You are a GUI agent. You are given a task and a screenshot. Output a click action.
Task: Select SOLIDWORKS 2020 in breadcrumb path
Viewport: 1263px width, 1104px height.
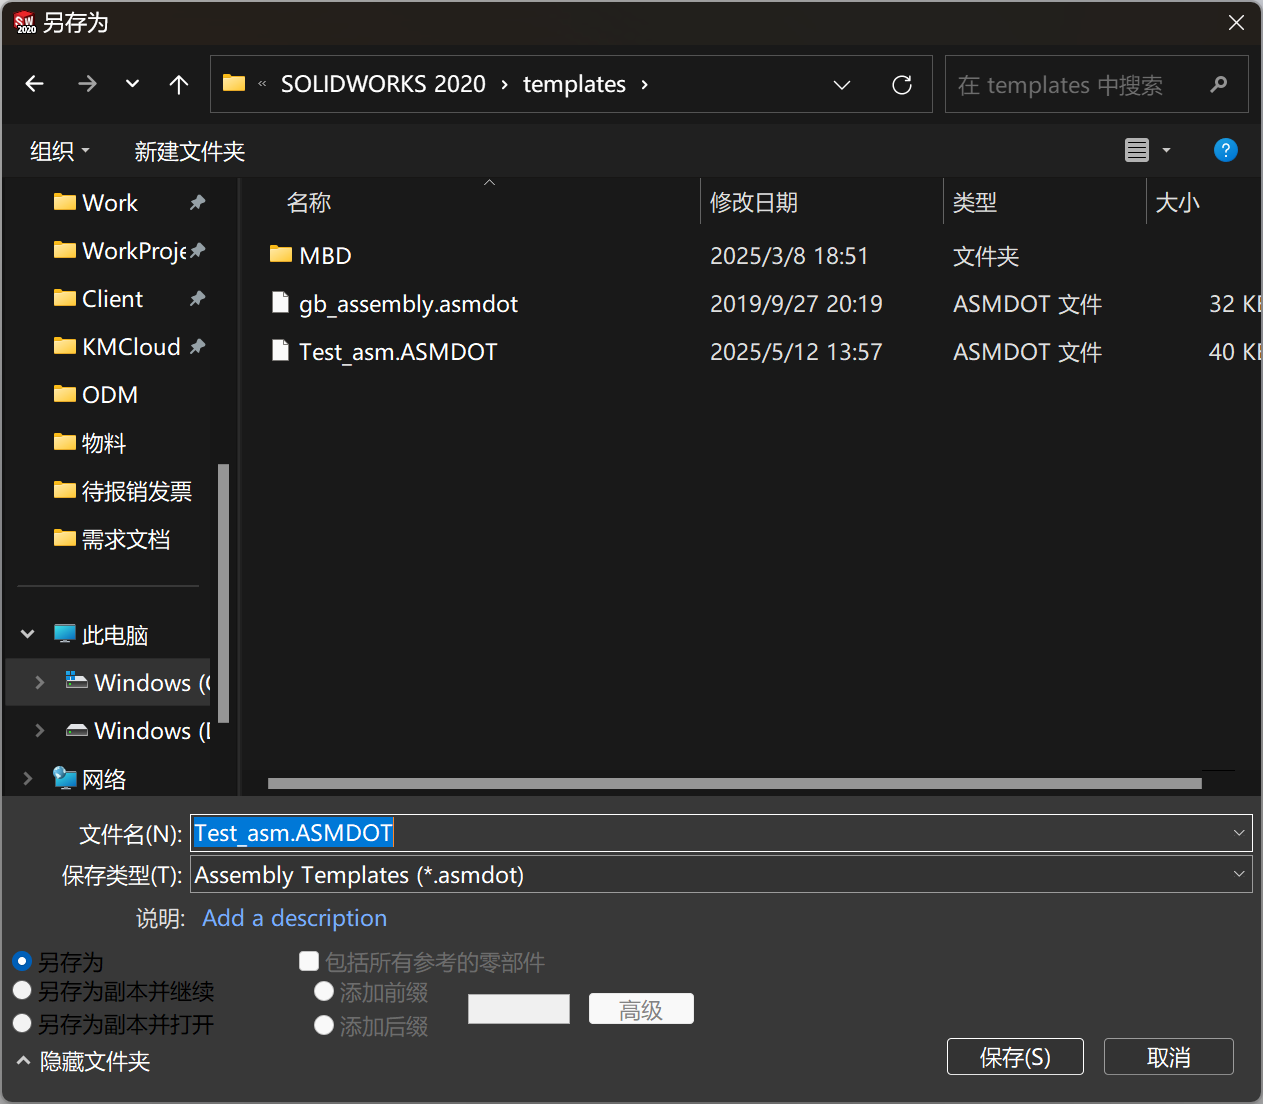(383, 84)
